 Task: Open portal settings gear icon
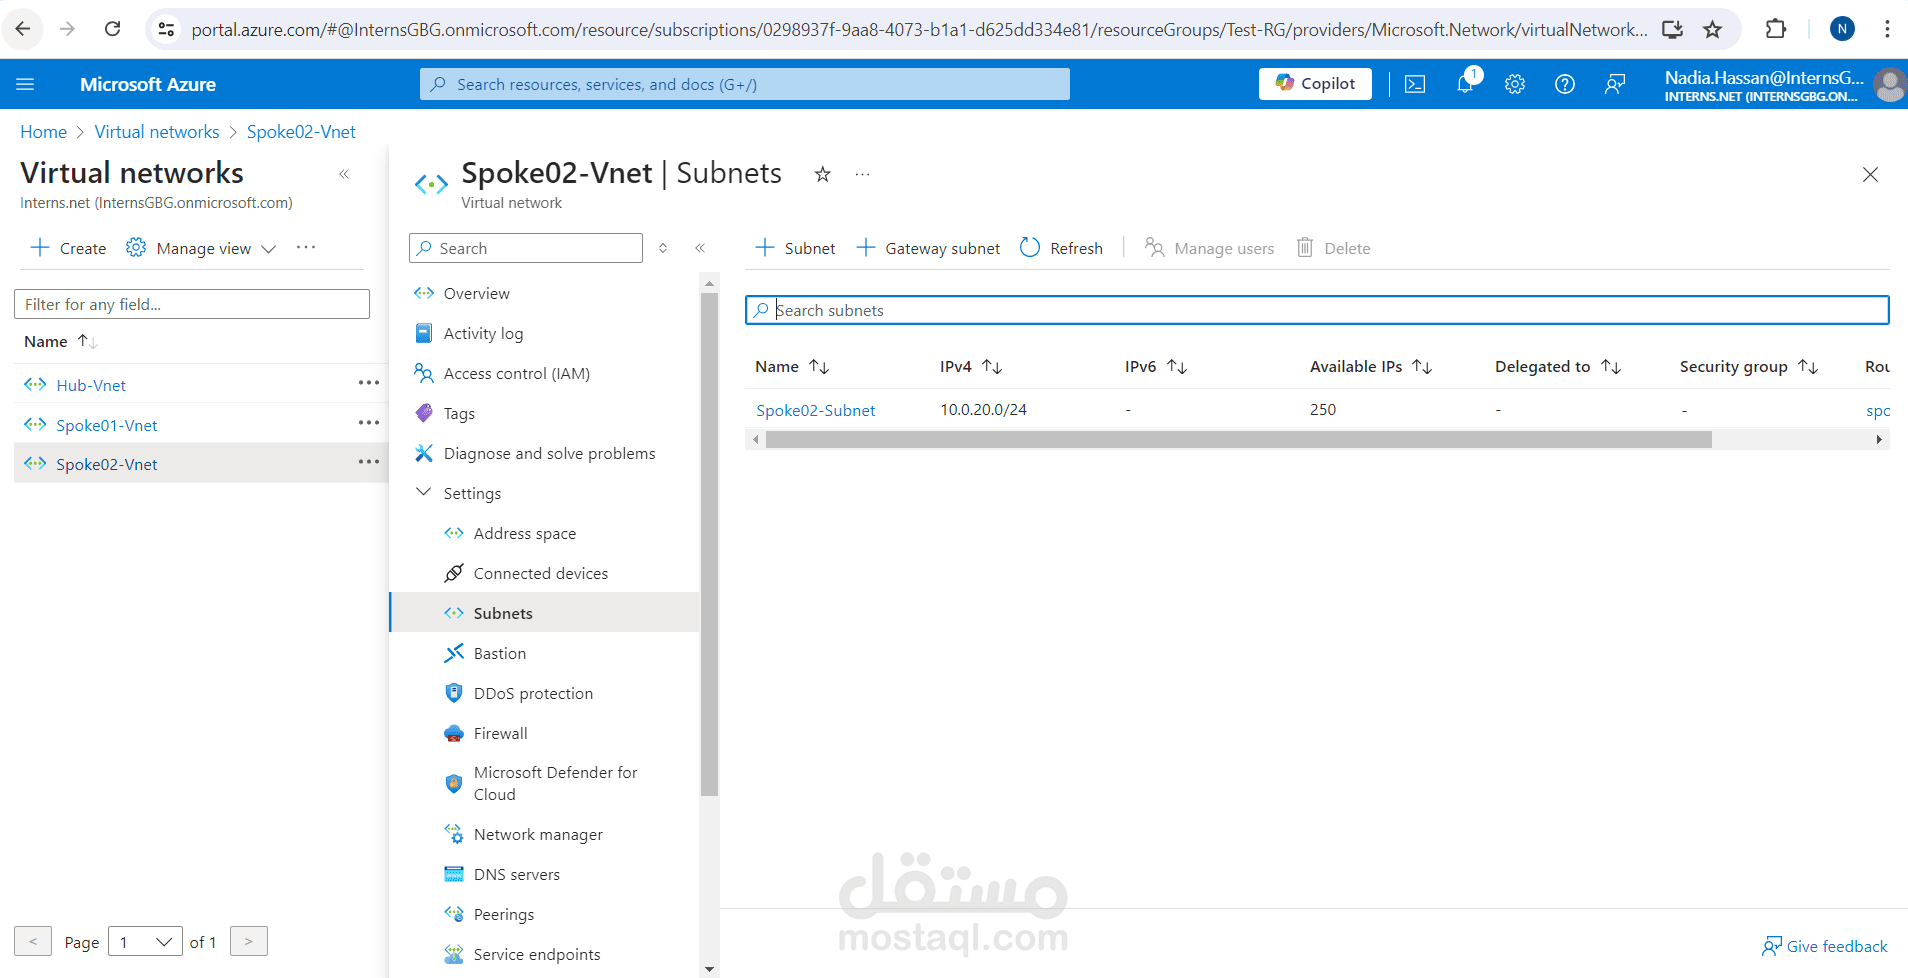pos(1515,85)
